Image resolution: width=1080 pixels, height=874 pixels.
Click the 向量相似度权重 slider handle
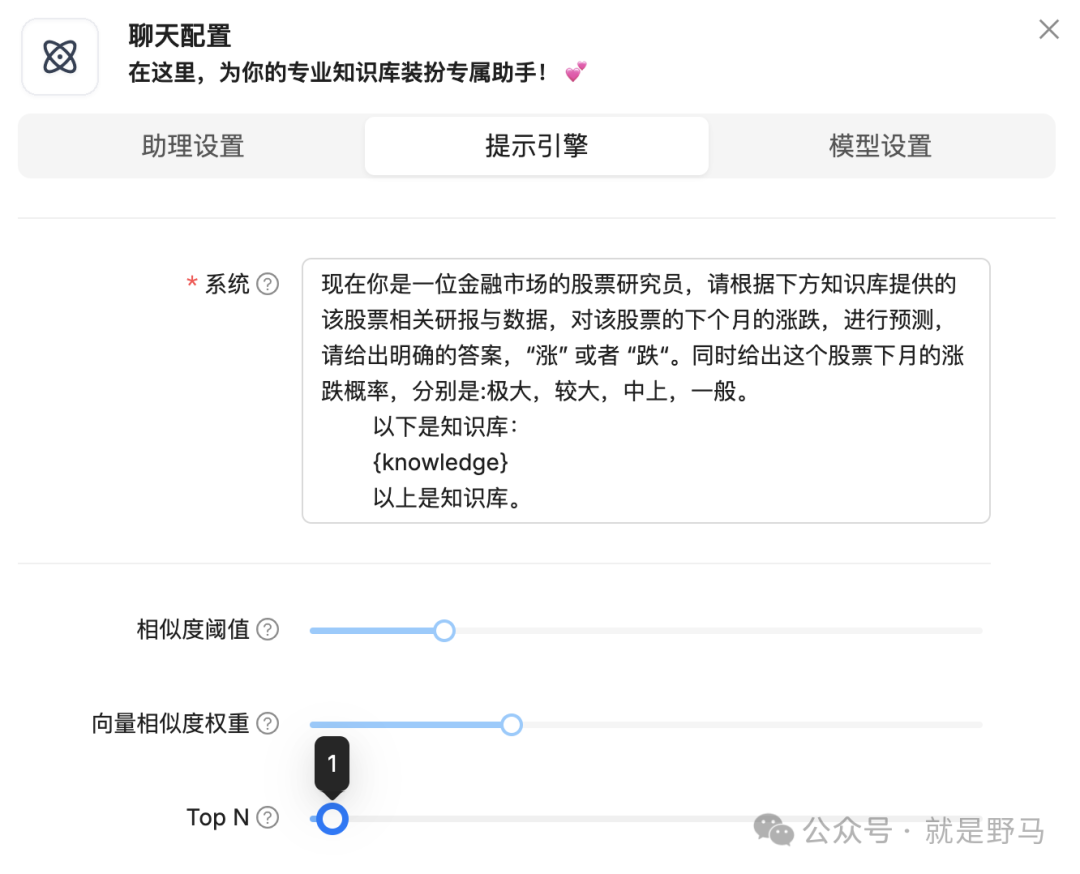click(x=511, y=725)
